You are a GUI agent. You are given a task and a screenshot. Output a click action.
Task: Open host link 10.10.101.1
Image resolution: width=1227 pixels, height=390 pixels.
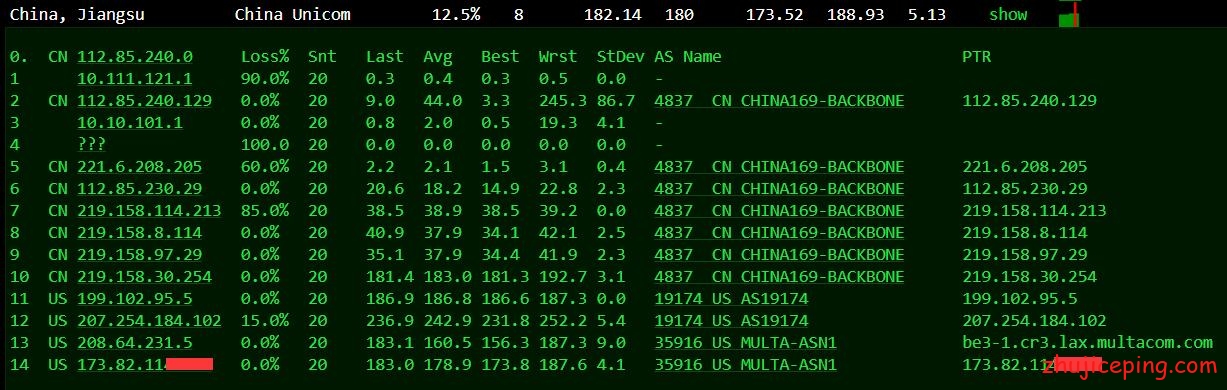pyautogui.click(x=130, y=123)
